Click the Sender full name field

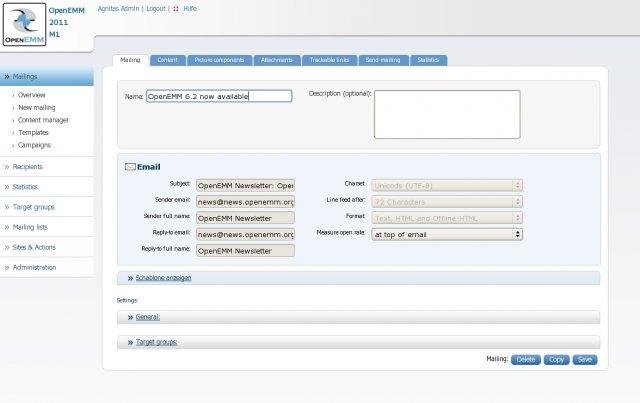click(245, 218)
